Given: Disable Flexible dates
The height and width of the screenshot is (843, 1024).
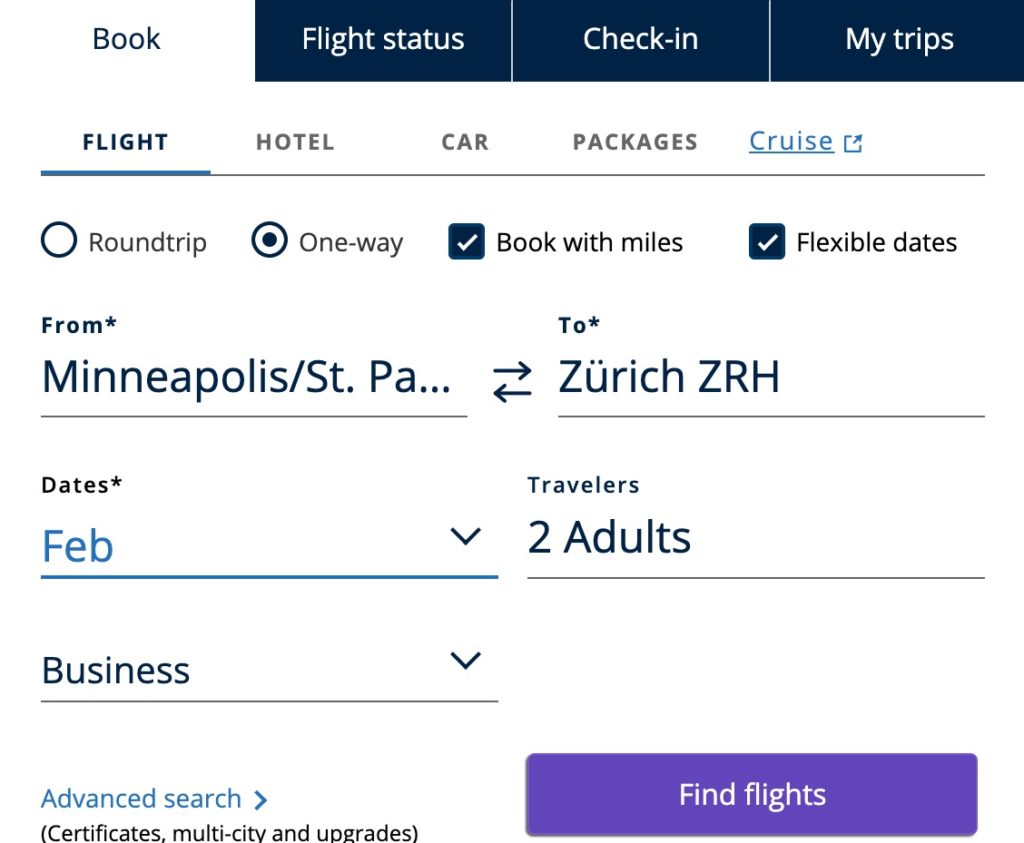Looking at the screenshot, I should coord(766,242).
